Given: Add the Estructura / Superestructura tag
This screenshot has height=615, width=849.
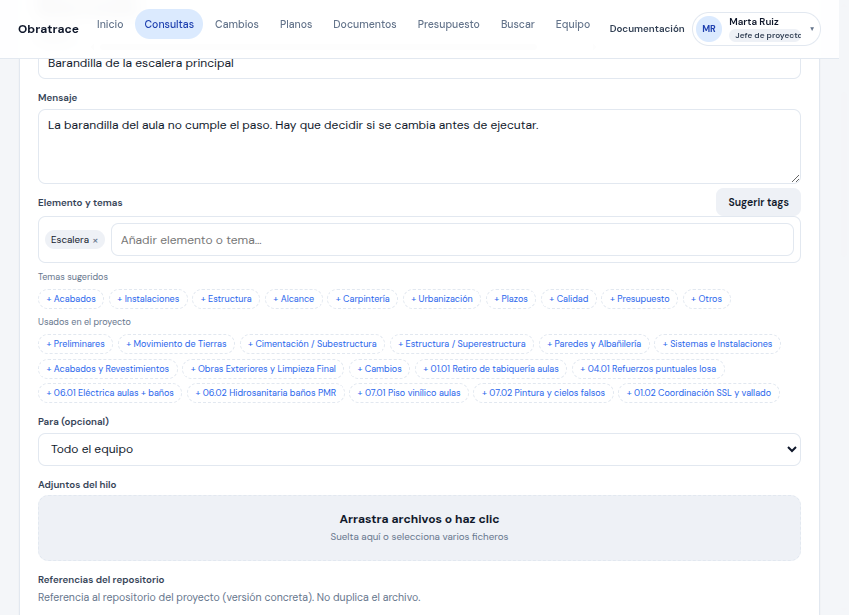Looking at the screenshot, I should click(462, 344).
